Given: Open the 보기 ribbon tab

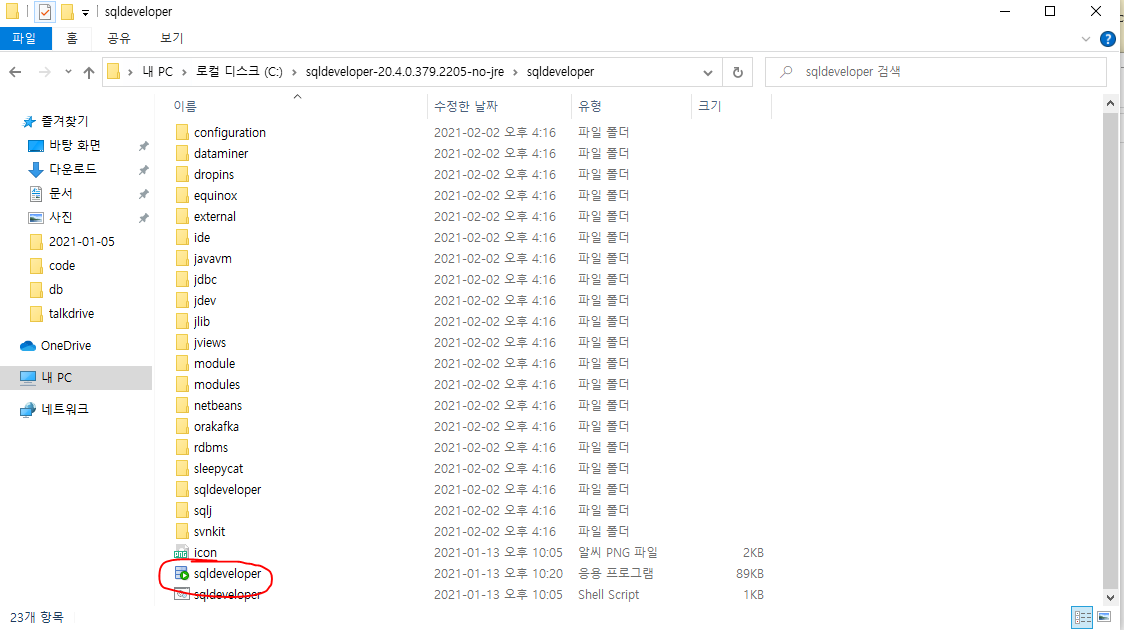Looking at the screenshot, I should (x=171, y=38).
